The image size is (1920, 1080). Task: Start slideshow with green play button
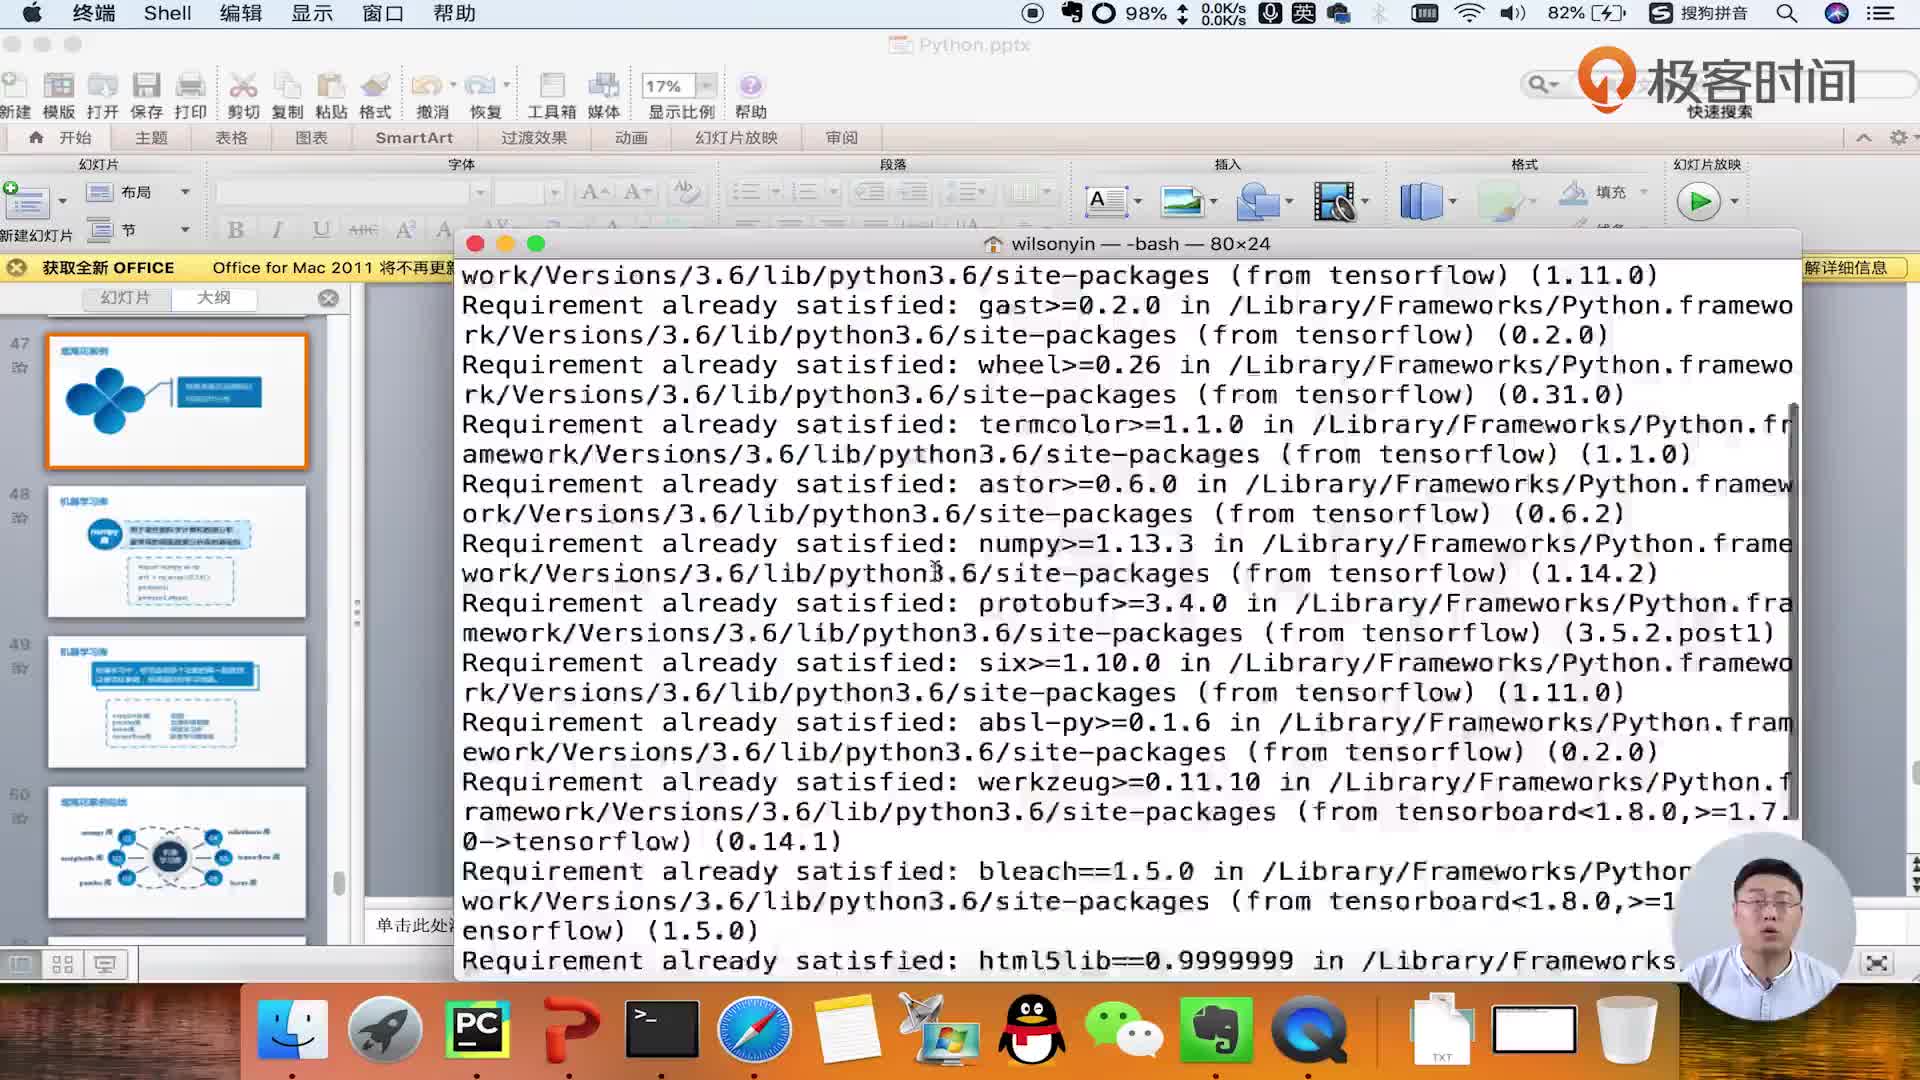tap(1698, 202)
